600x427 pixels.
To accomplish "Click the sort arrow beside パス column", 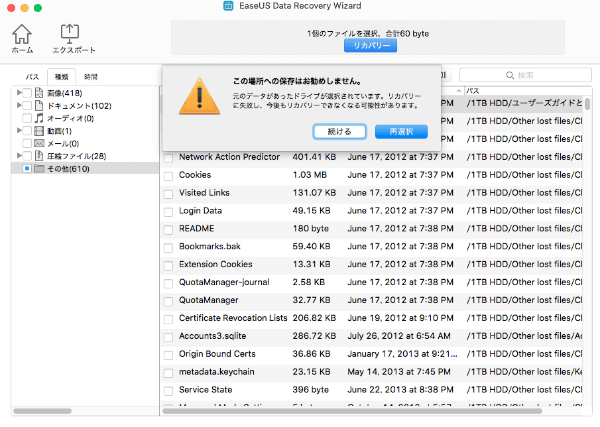I will pos(459,91).
